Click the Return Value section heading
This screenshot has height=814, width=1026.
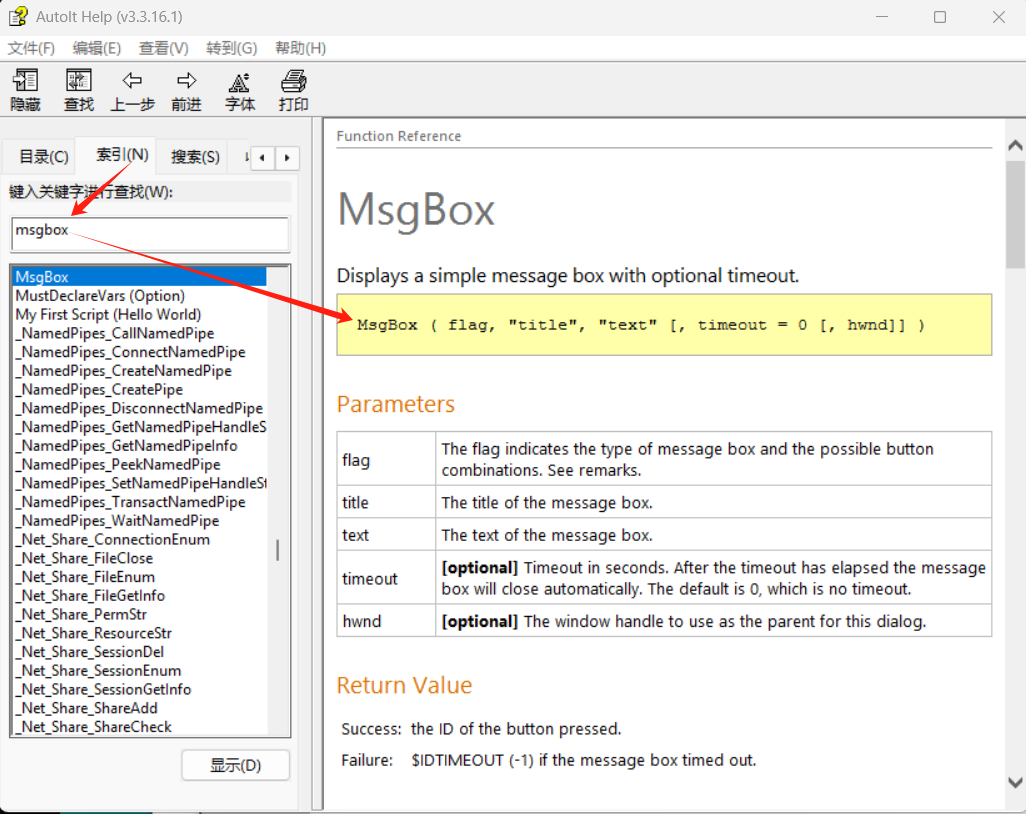[x=404, y=685]
